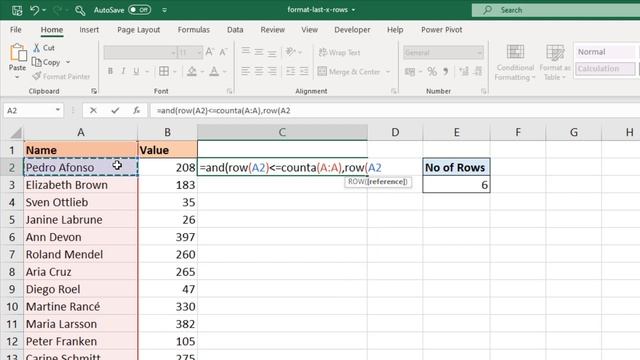Click the No of Rows value 6 cell
This screenshot has height=360, width=640.
pyautogui.click(x=456, y=185)
